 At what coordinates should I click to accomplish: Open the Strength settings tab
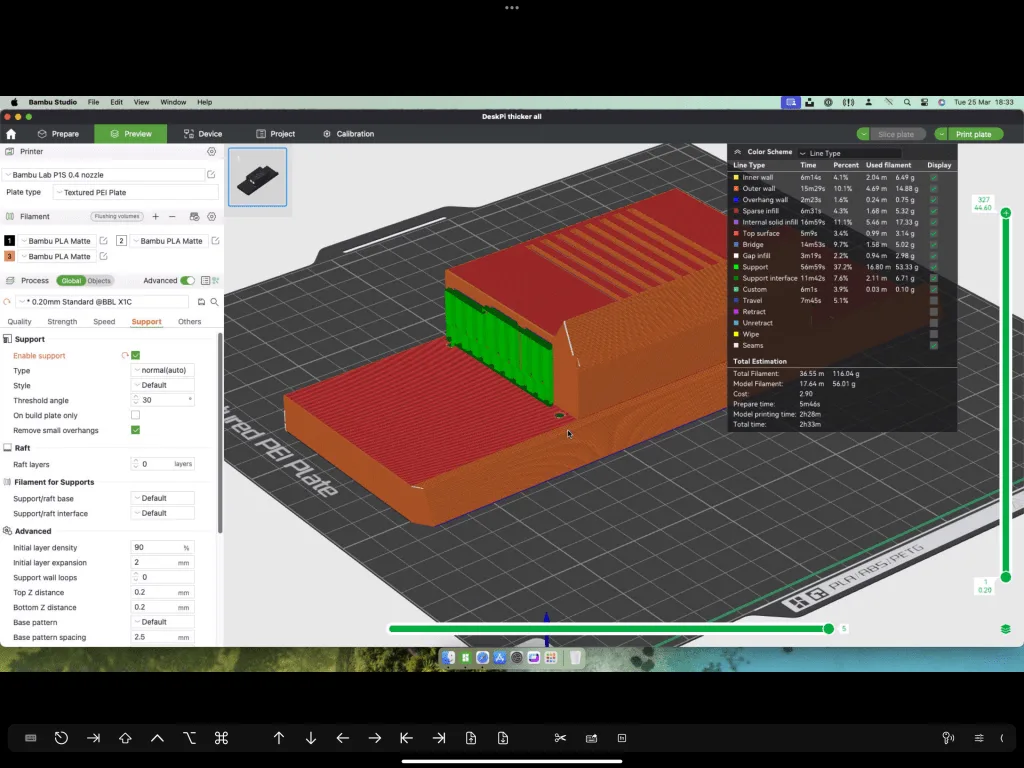coord(62,321)
